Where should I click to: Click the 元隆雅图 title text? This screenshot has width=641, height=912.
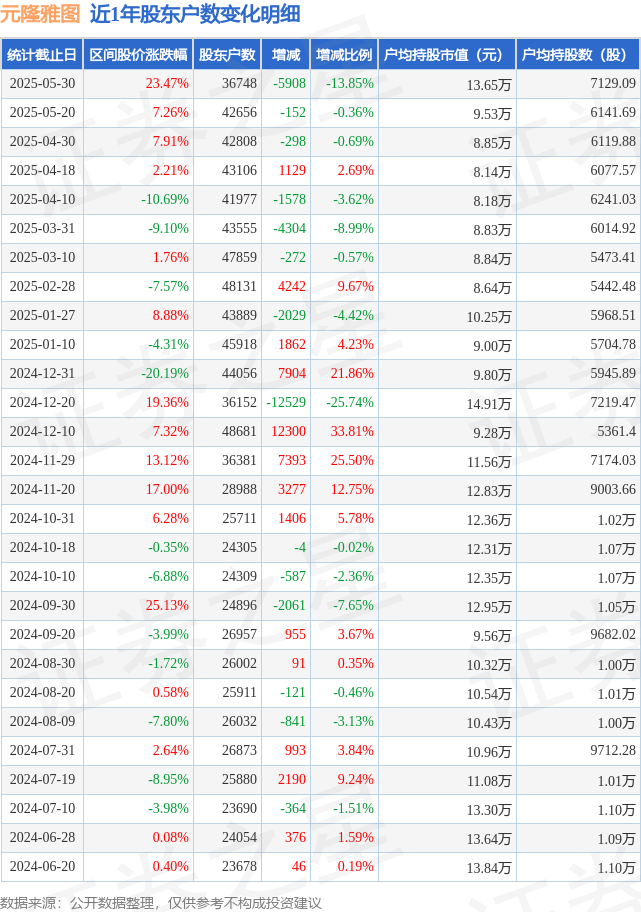click(40, 14)
